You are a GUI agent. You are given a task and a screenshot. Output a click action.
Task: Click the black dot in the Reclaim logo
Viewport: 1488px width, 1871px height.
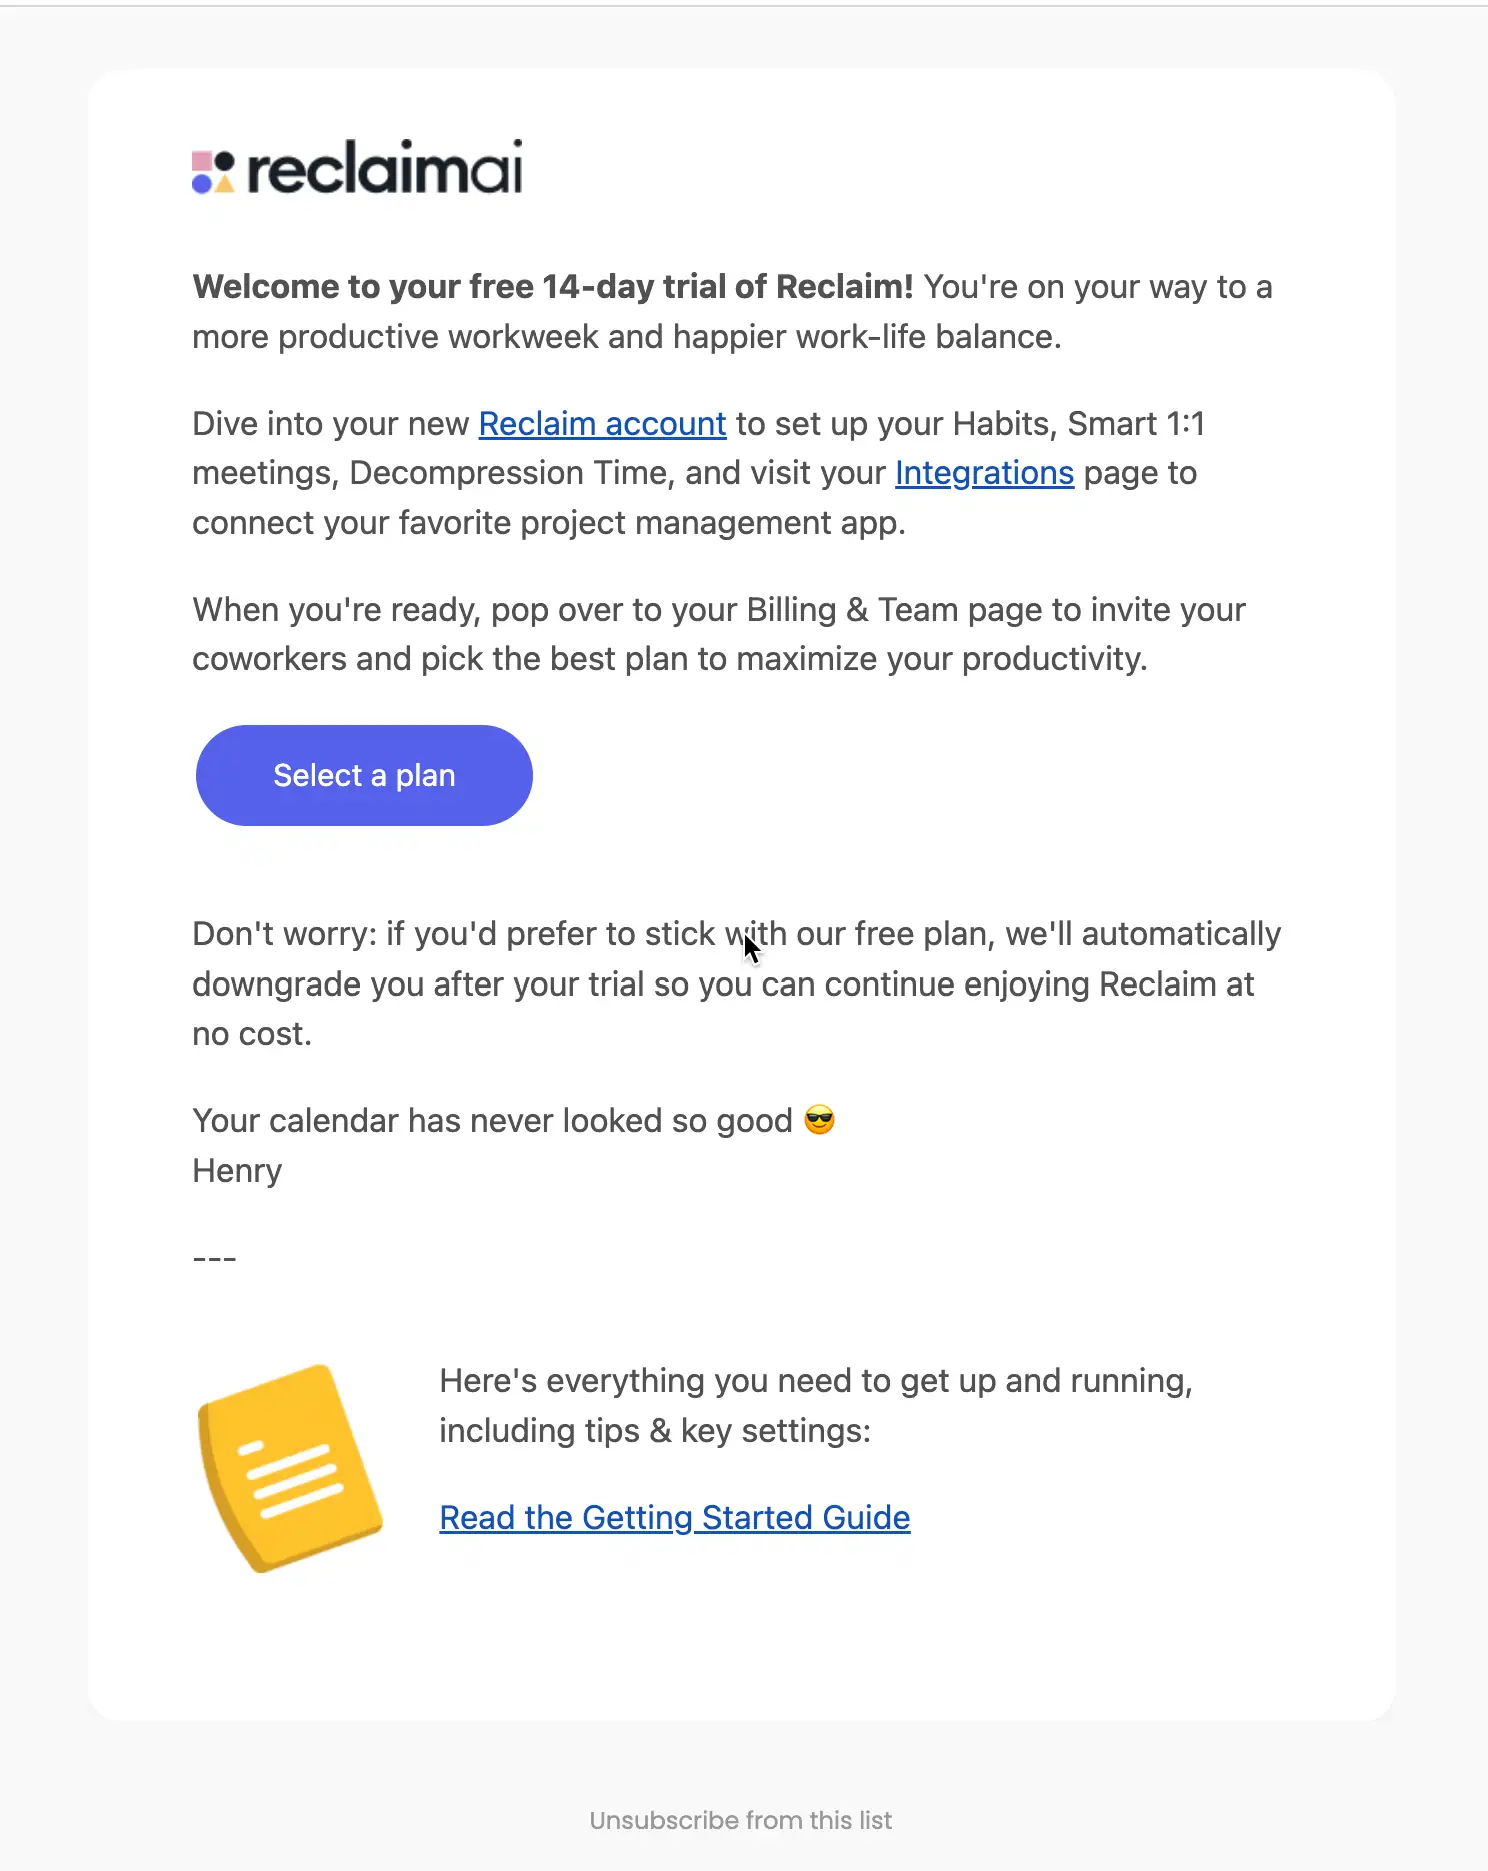click(224, 161)
